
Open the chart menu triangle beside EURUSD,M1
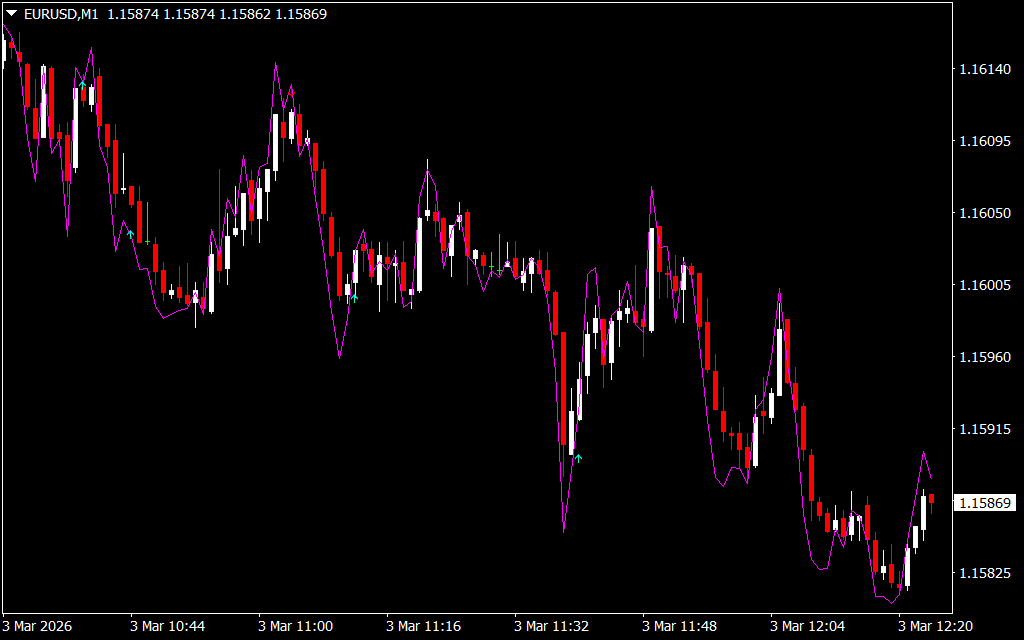point(11,15)
